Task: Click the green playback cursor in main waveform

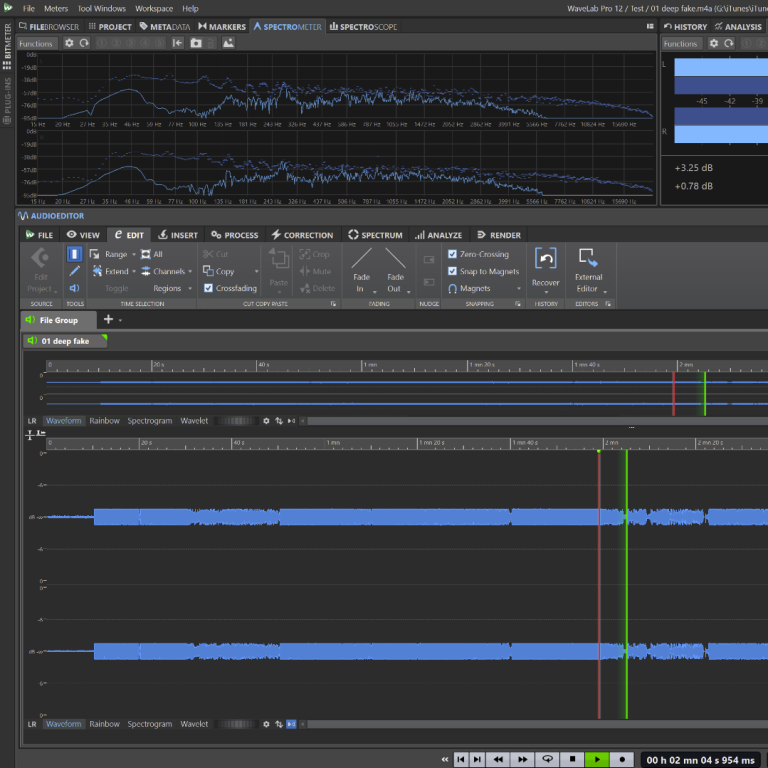Action: coord(626,580)
